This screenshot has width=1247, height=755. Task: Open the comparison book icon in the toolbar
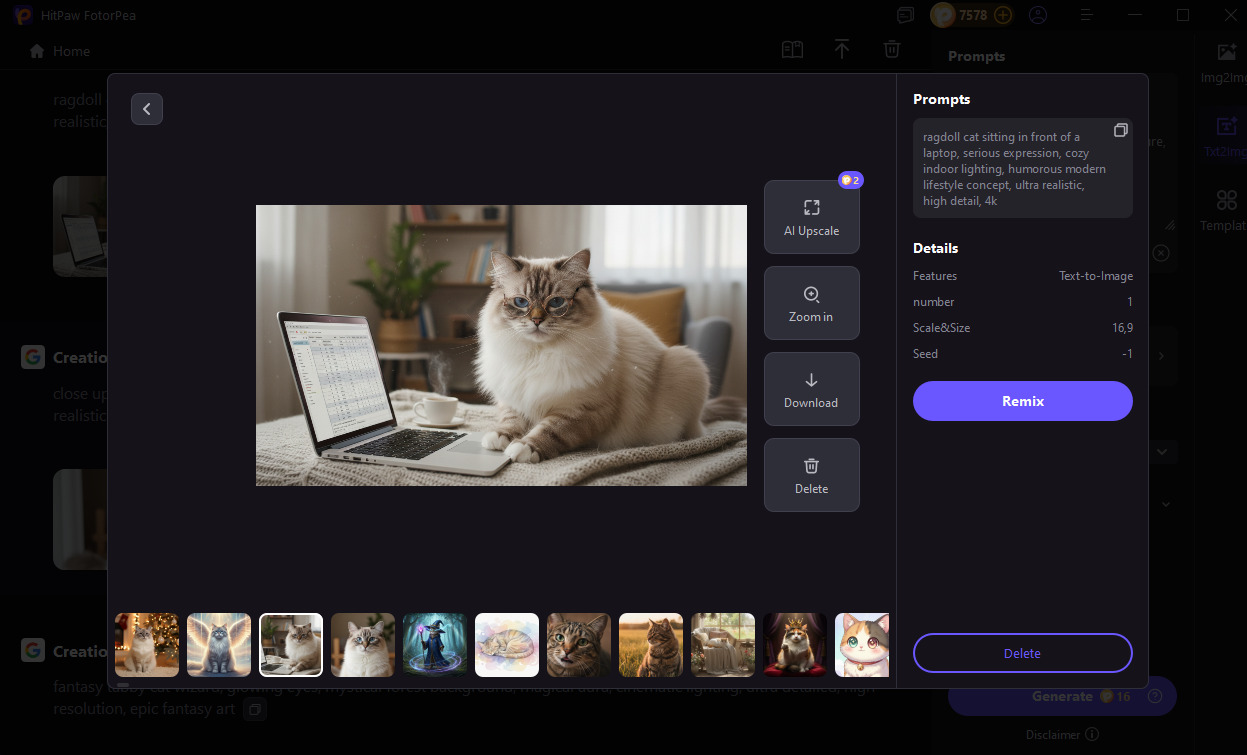coord(792,48)
